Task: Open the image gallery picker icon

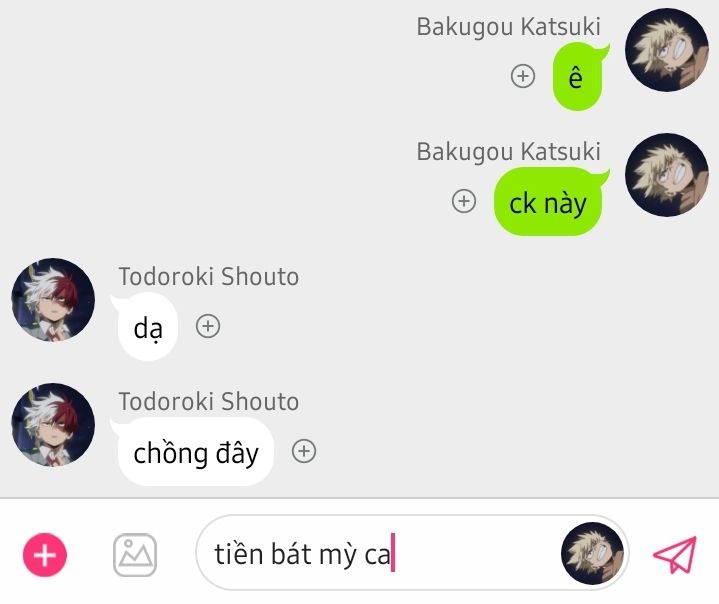Action: (135, 554)
